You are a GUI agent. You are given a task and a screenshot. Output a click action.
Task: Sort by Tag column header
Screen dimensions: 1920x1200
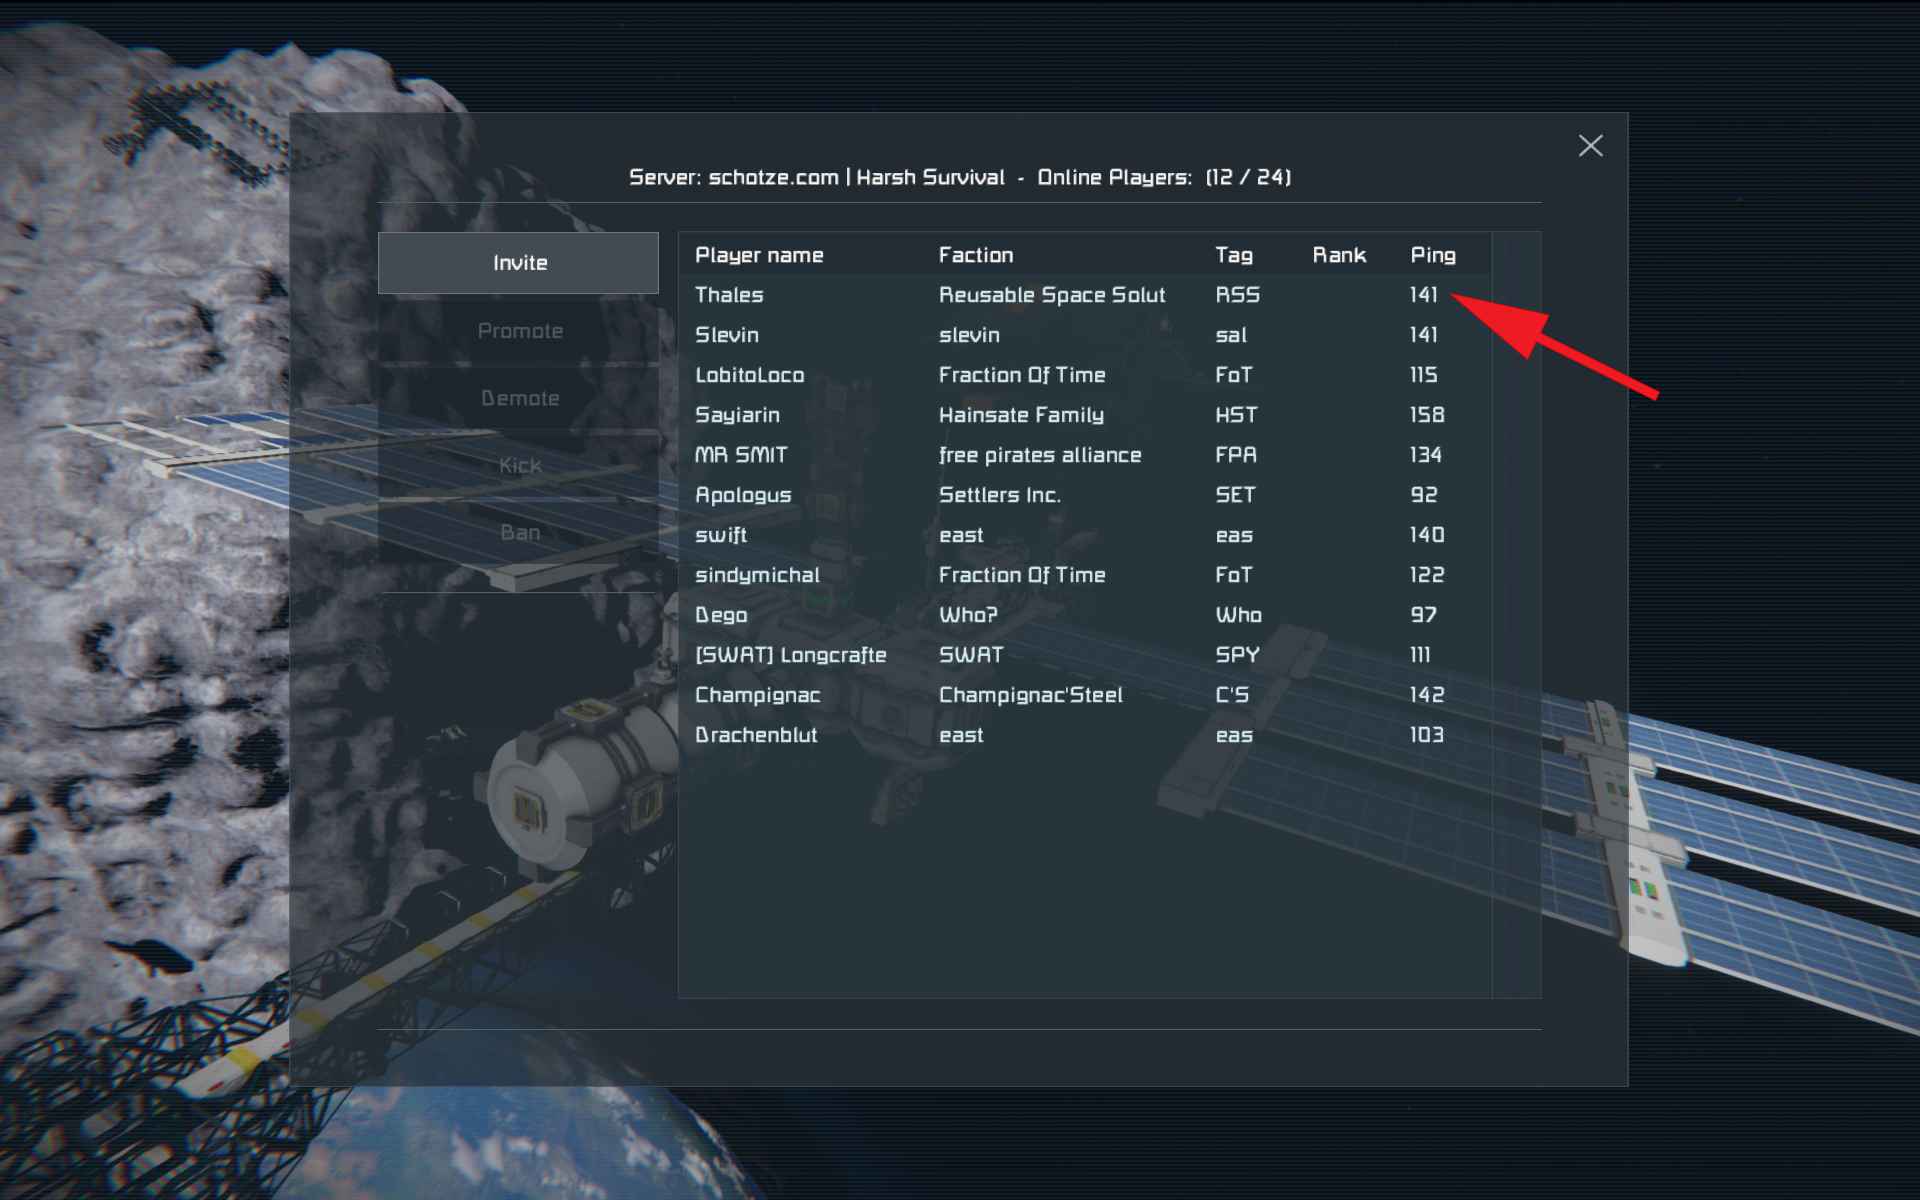(1233, 255)
